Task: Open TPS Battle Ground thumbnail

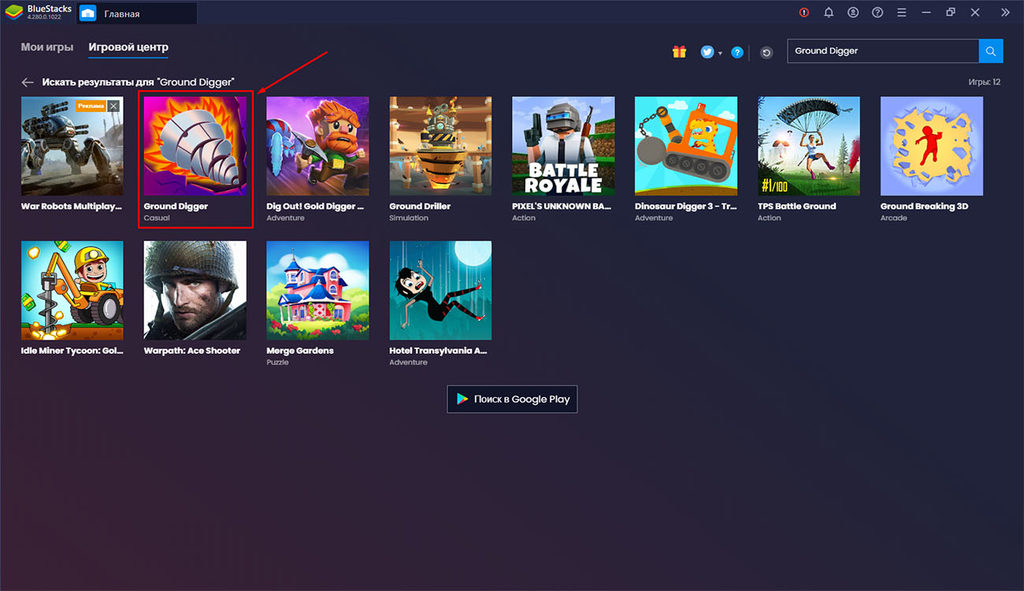Action: (808, 146)
